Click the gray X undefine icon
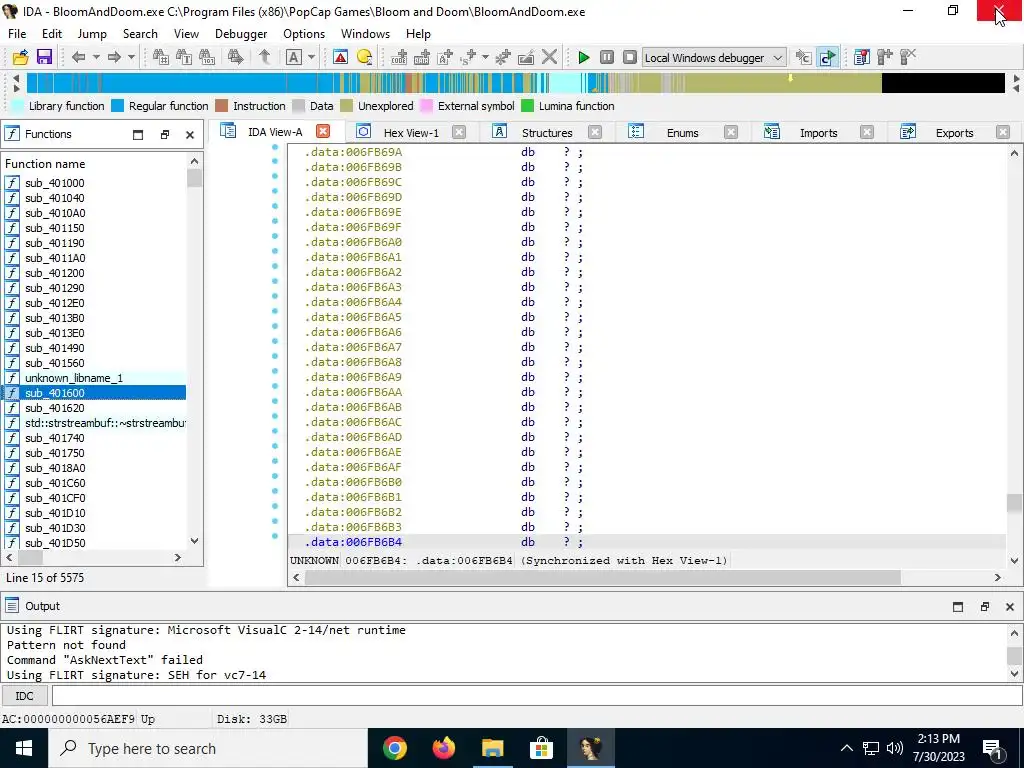 click(550, 57)
